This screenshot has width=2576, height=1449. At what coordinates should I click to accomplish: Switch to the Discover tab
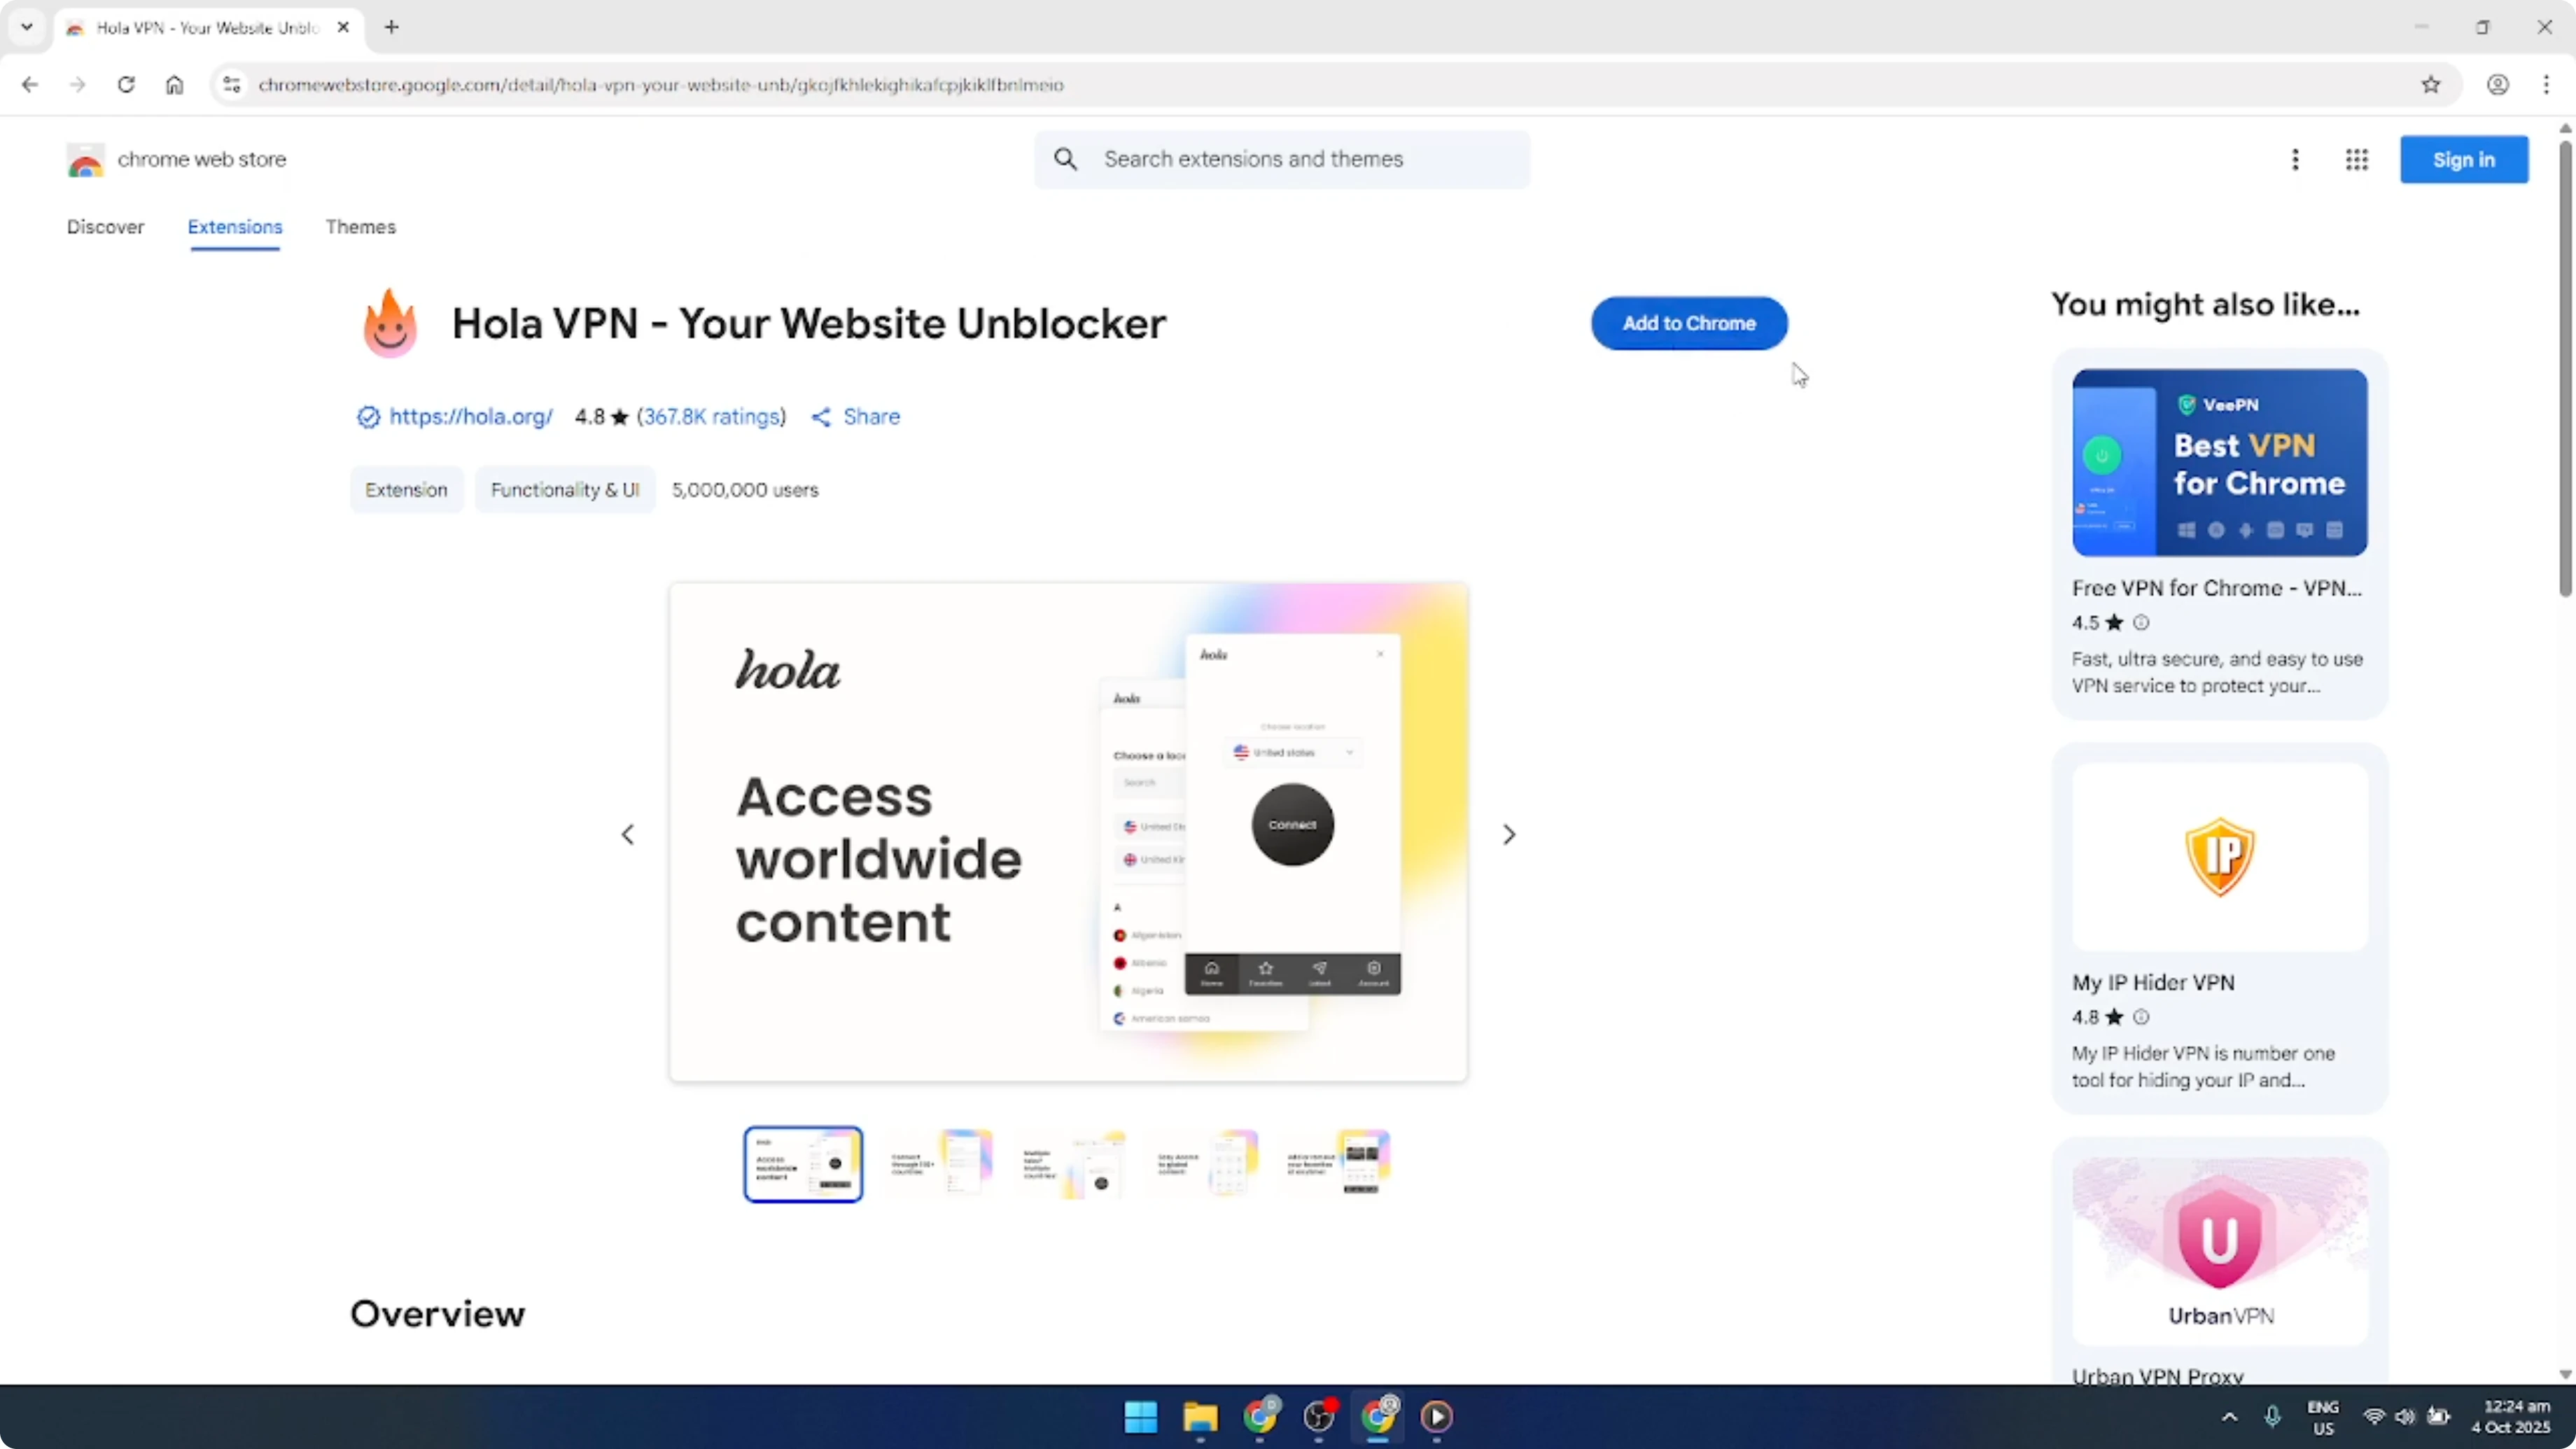pos(105,227)
